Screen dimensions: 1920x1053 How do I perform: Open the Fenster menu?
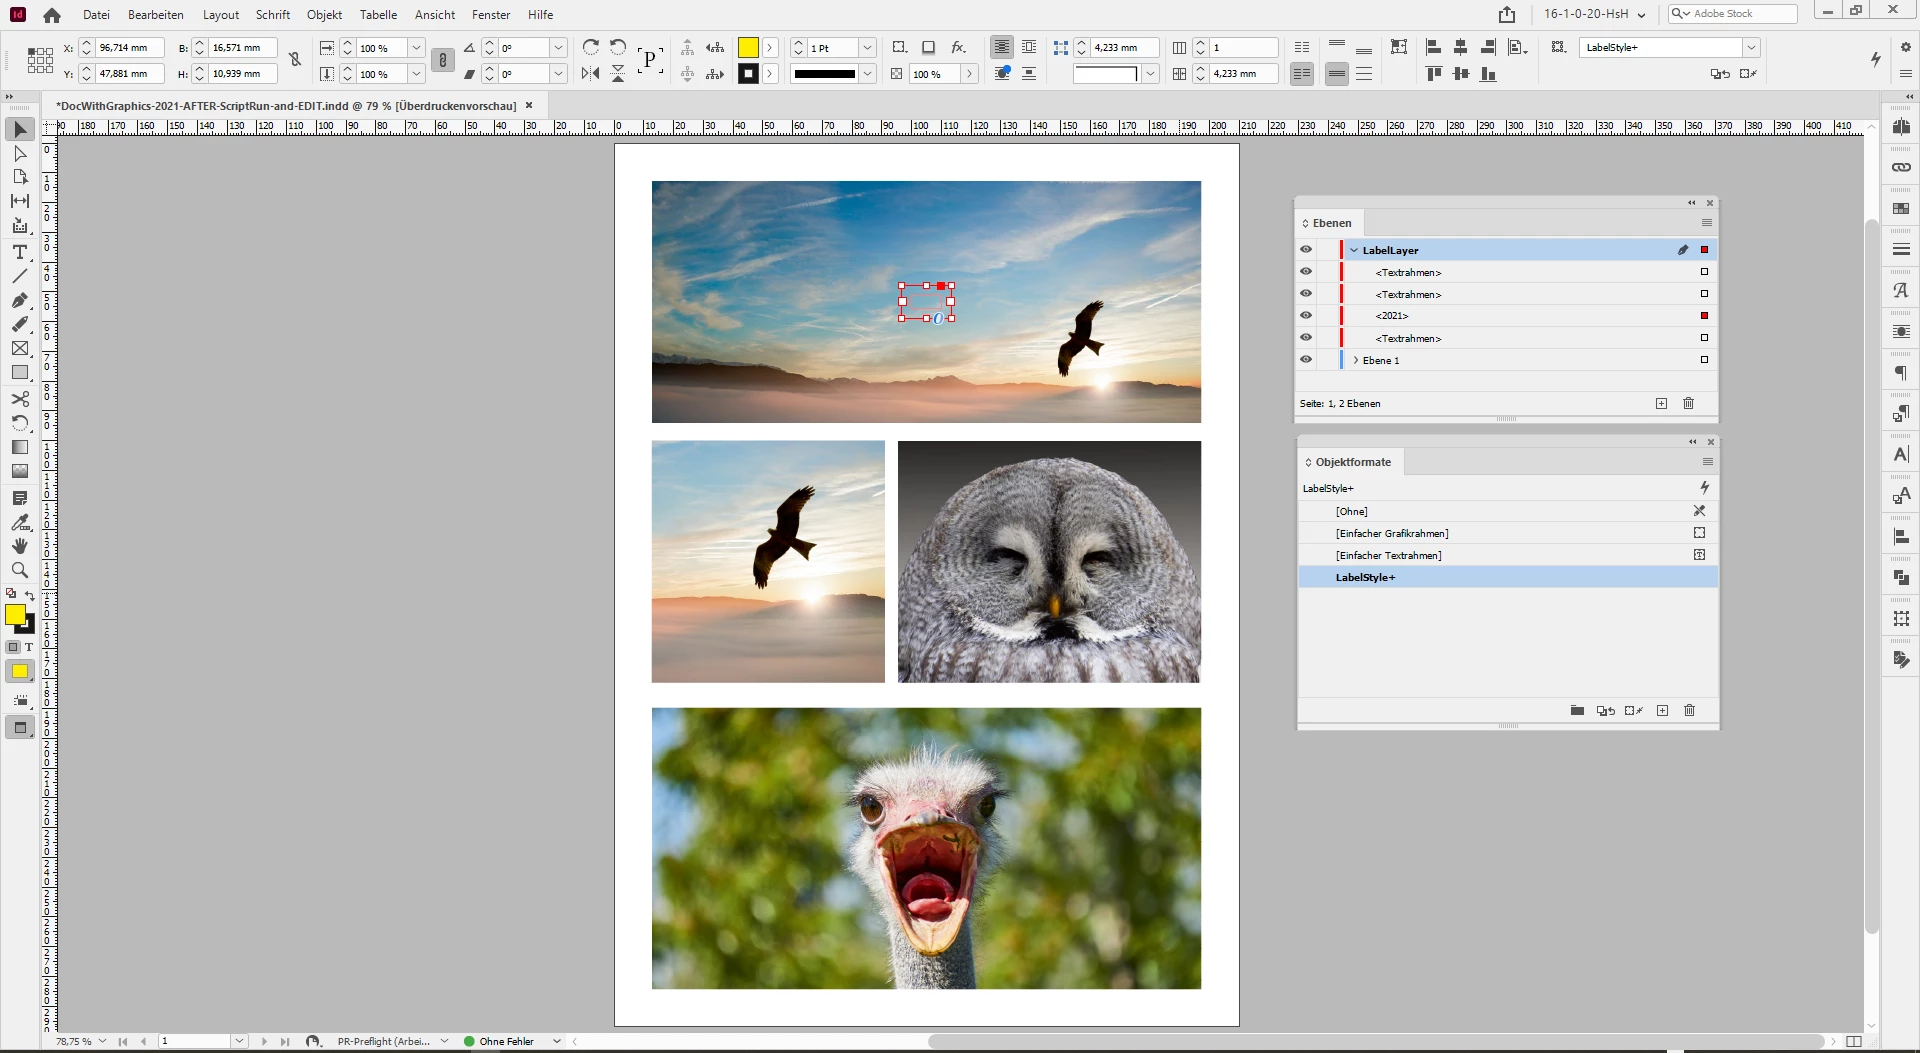[x=490, y=15]
